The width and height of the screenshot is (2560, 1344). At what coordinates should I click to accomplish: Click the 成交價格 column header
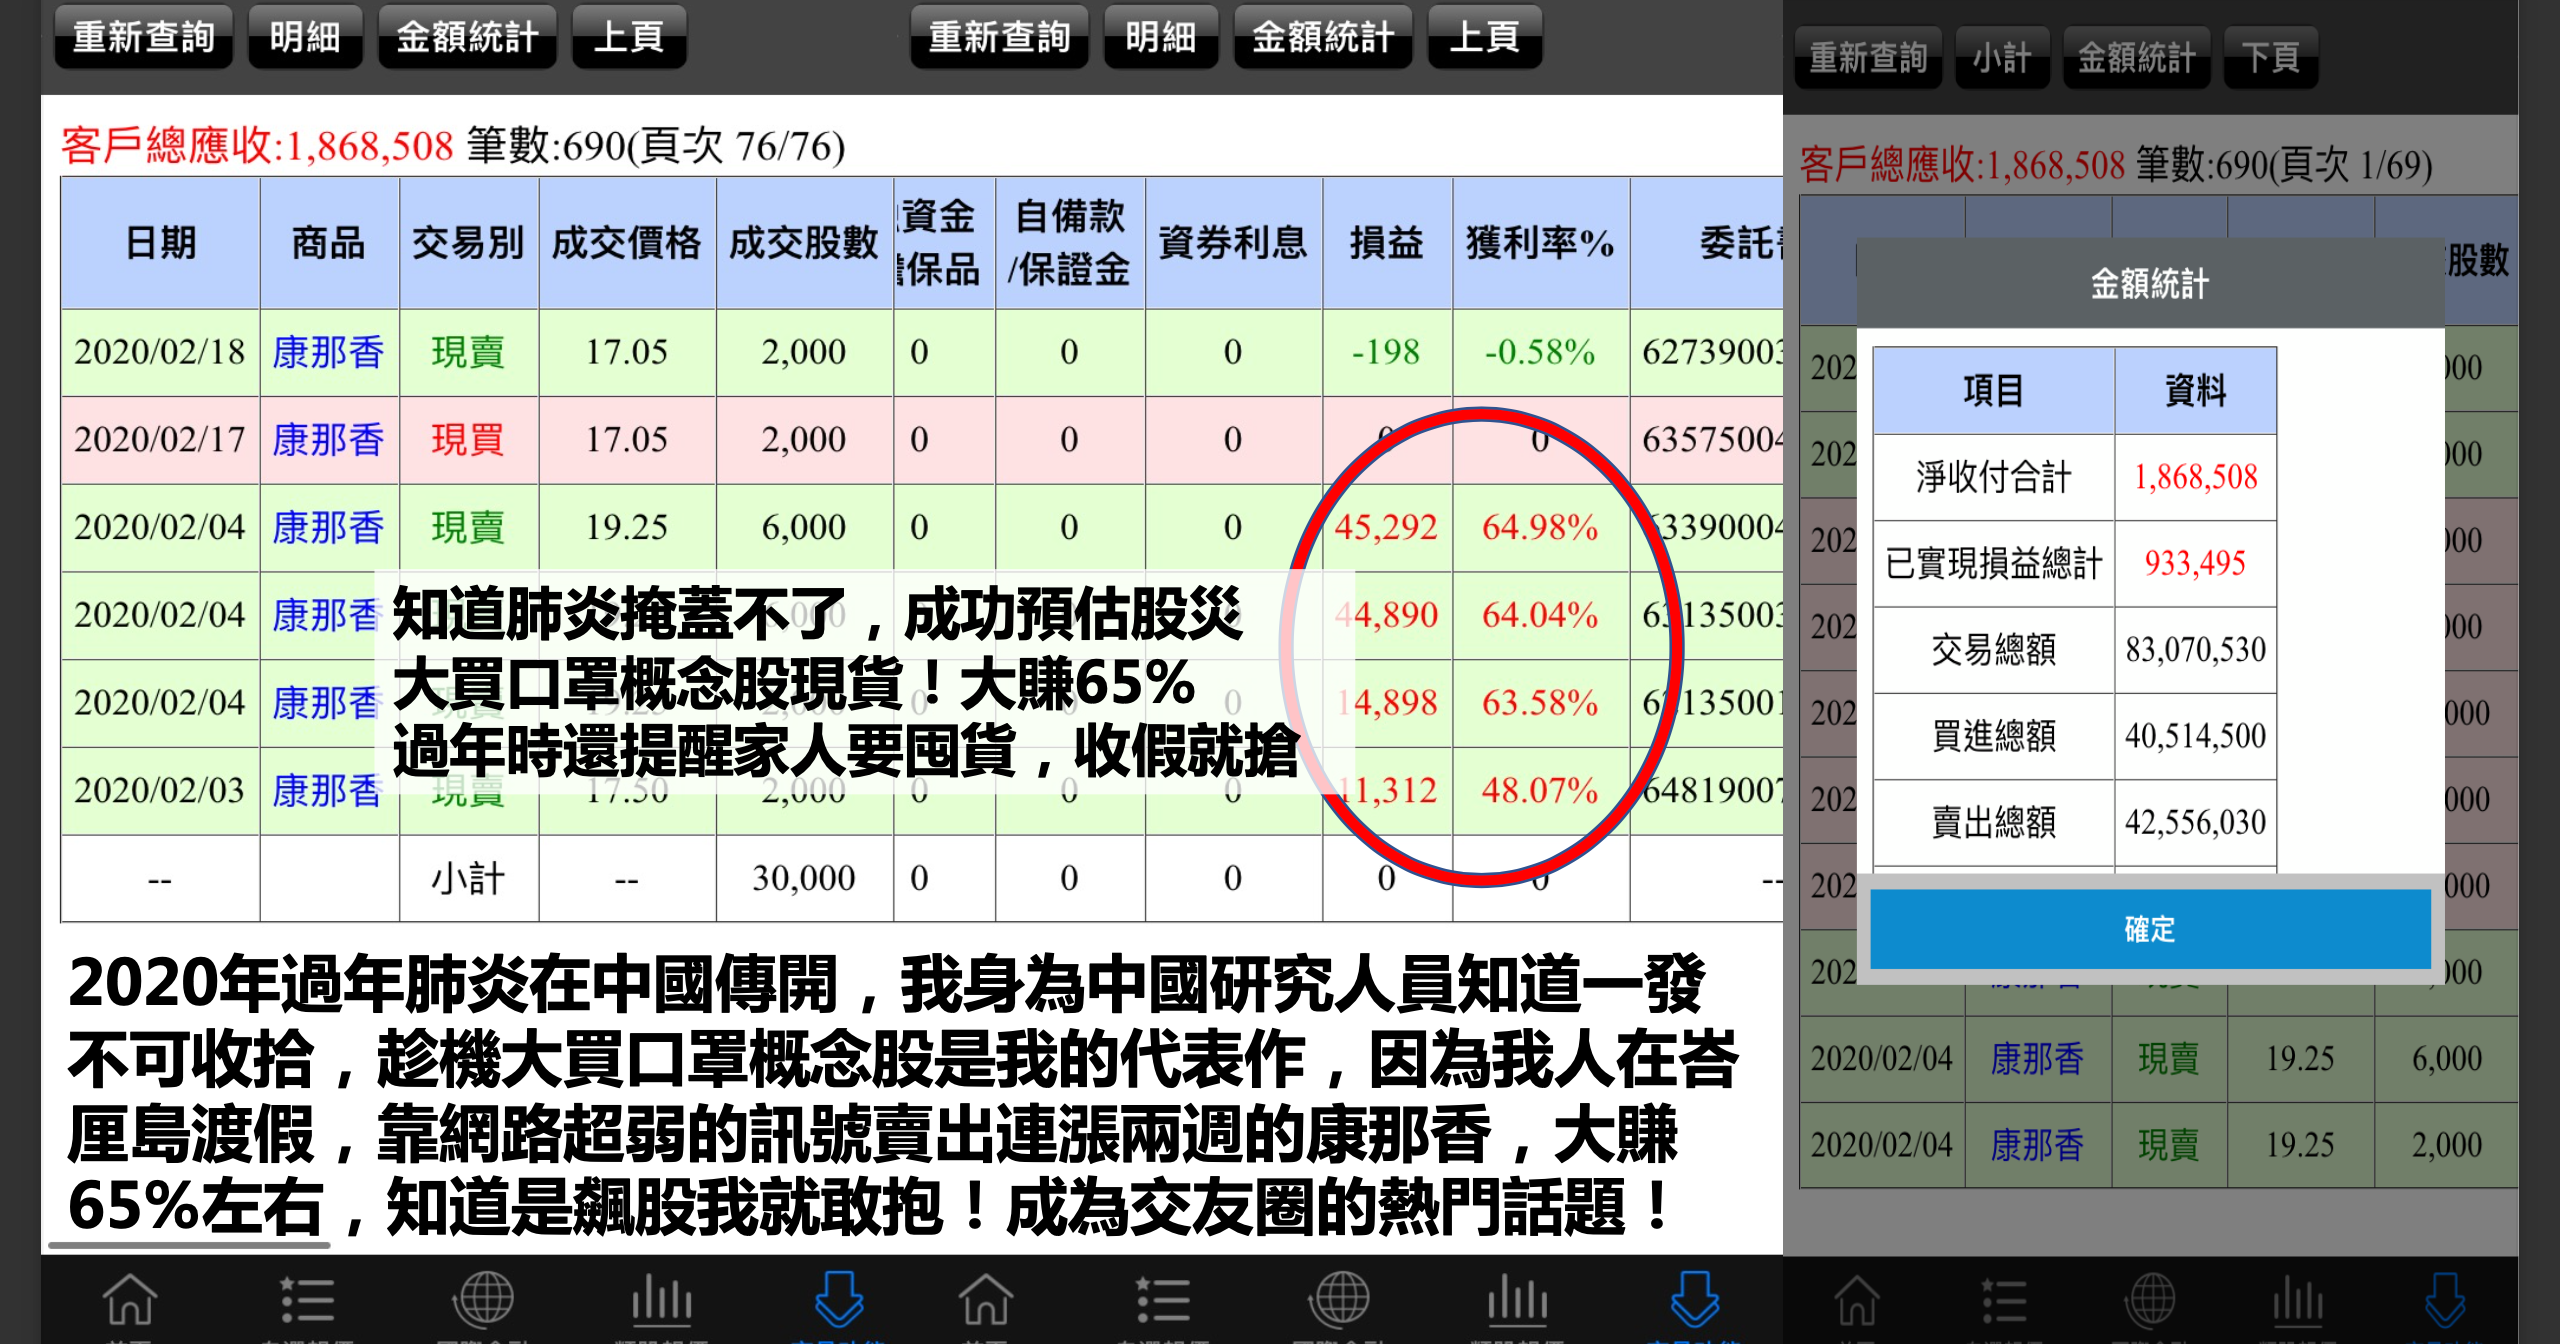click(x=627, y=243)
